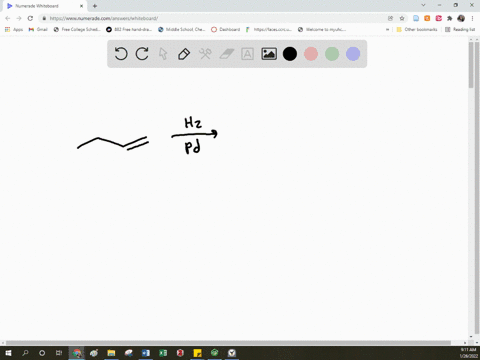Open the orange extension icon

[427, 18]
